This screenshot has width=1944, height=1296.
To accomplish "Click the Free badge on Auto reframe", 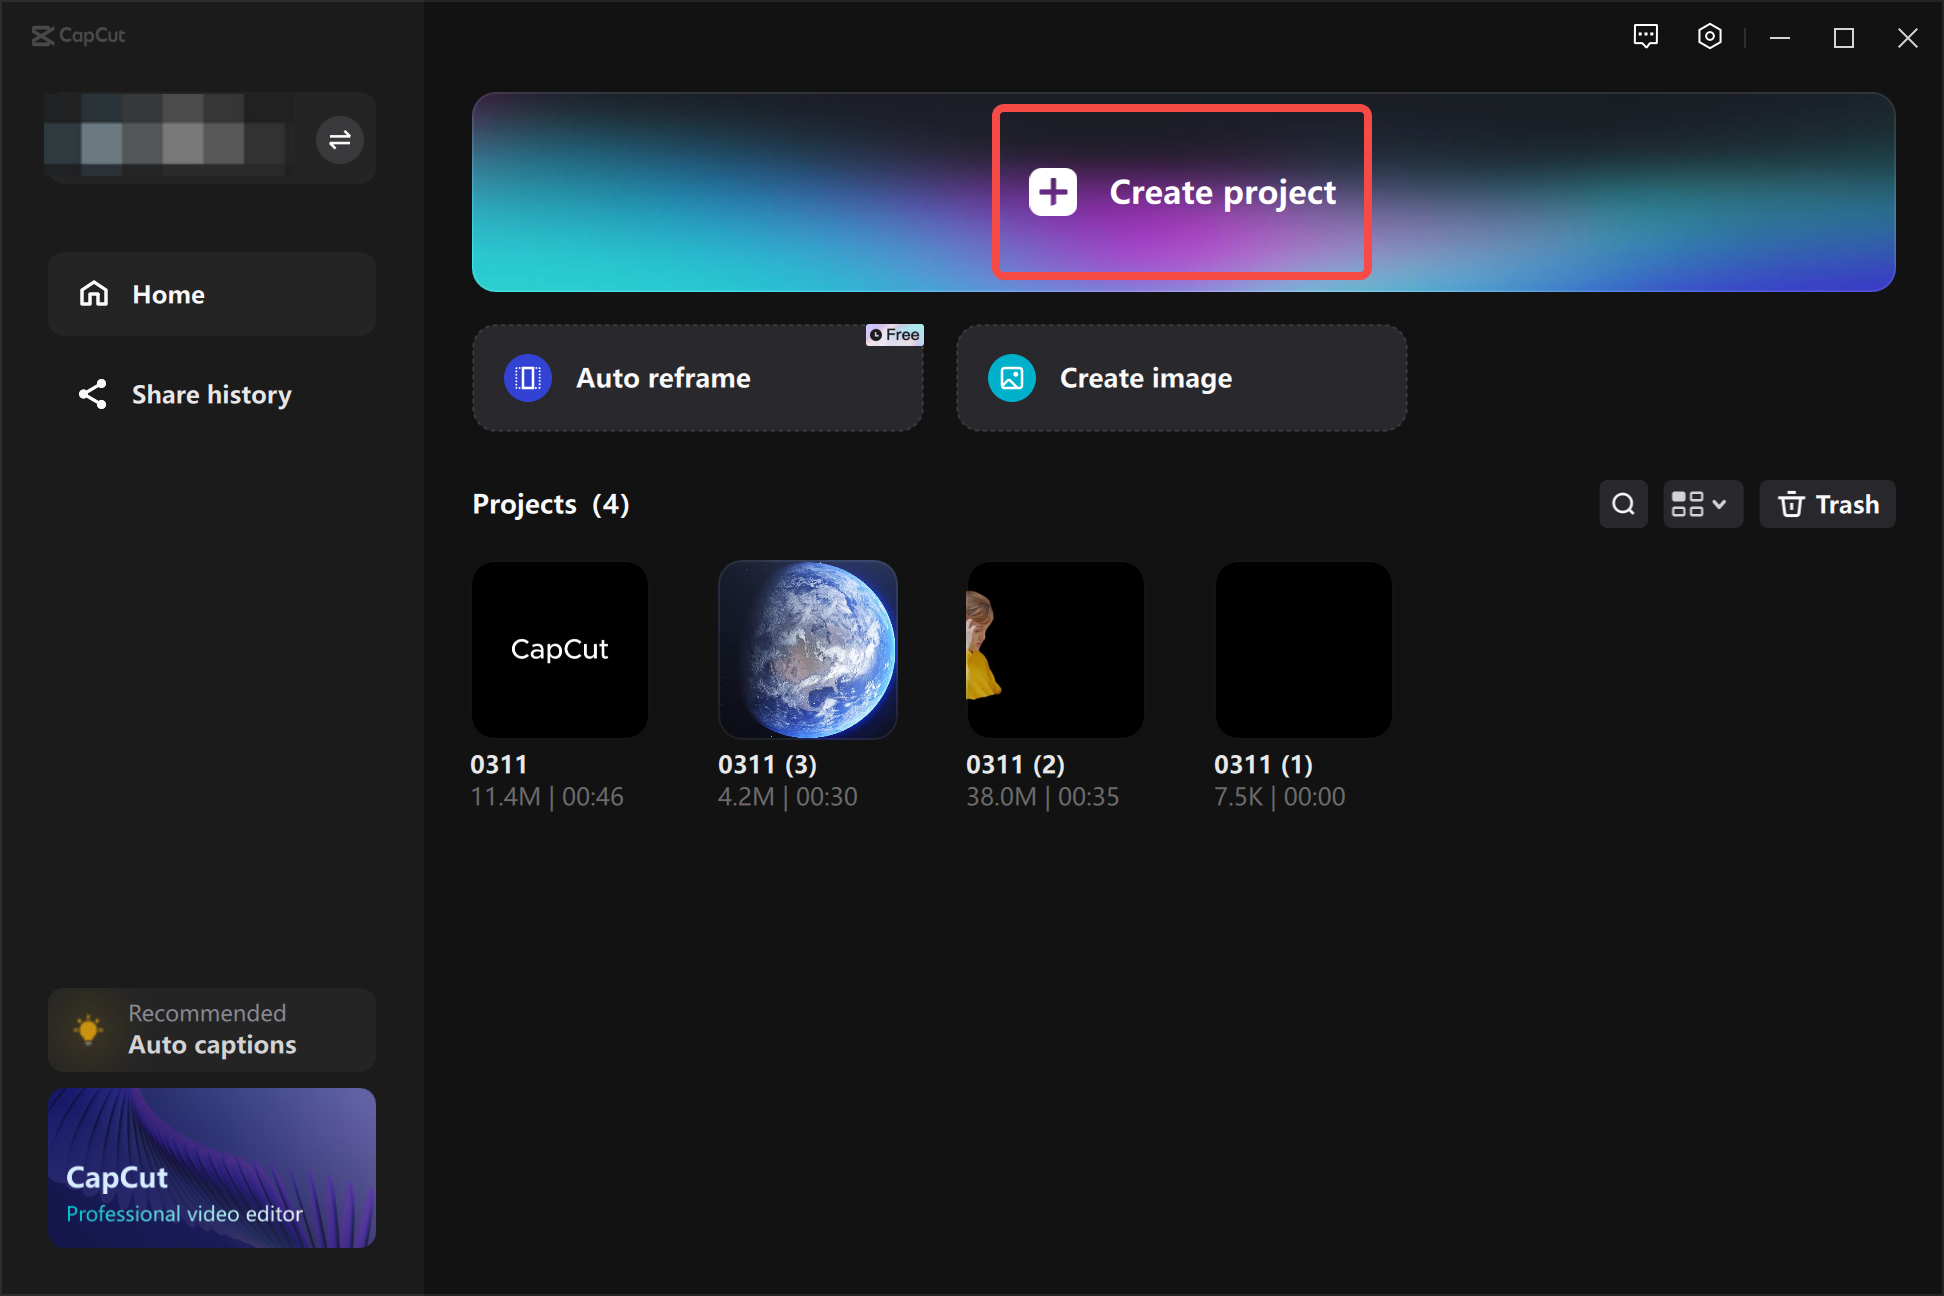I will [x=895, y=335].
